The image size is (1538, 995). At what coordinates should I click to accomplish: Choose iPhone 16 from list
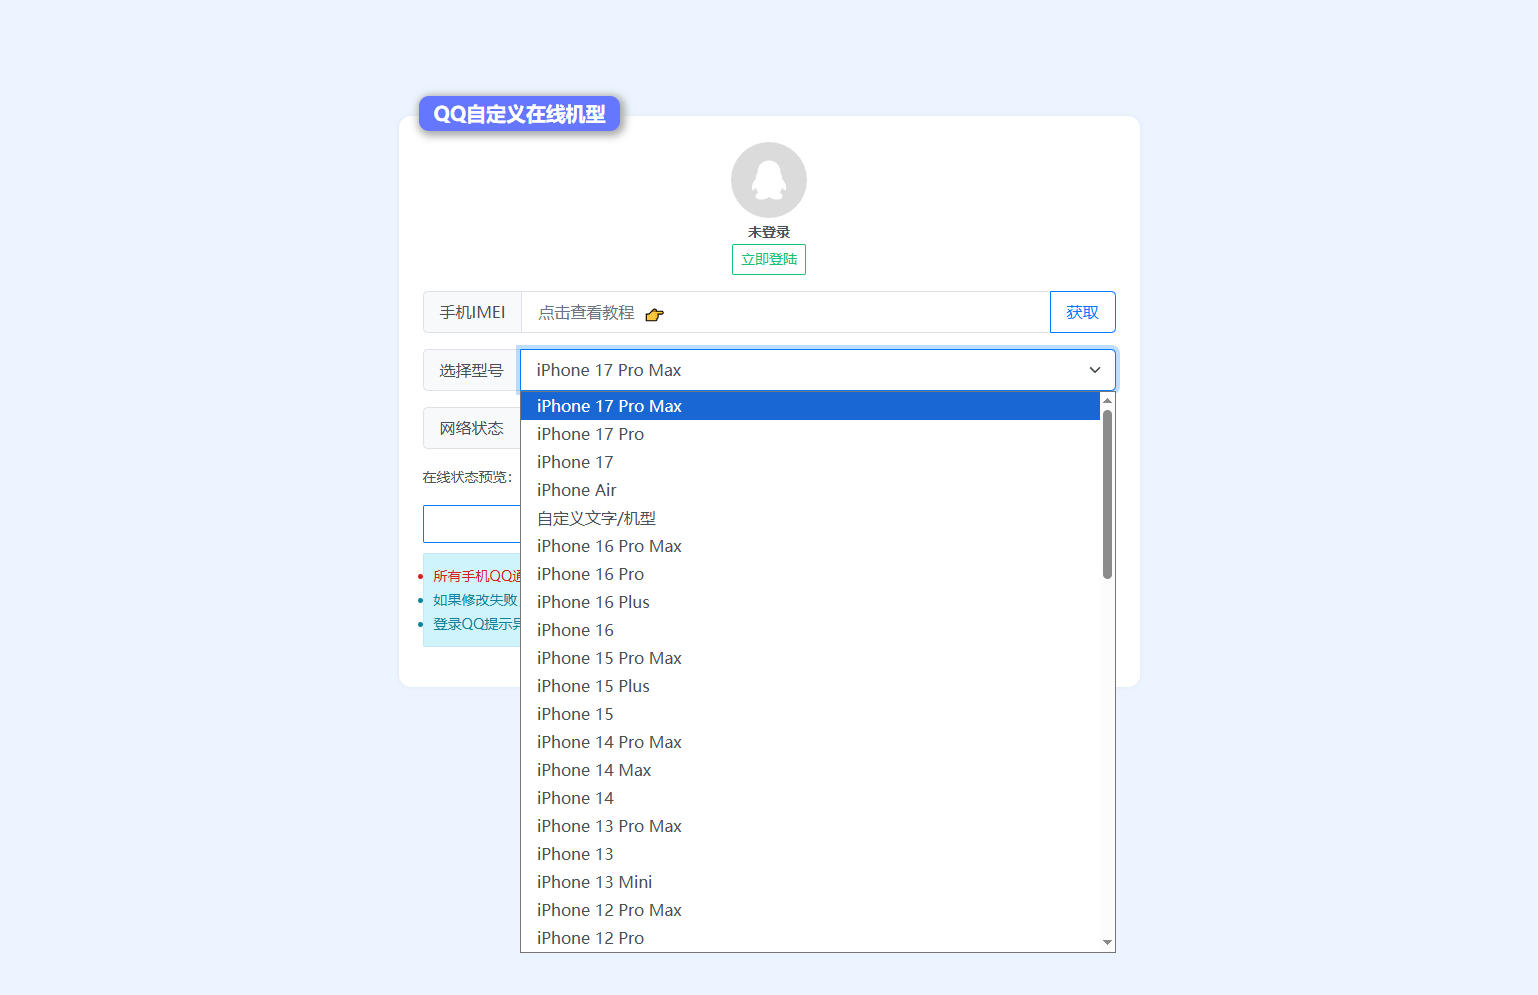(x=810, y=630)
